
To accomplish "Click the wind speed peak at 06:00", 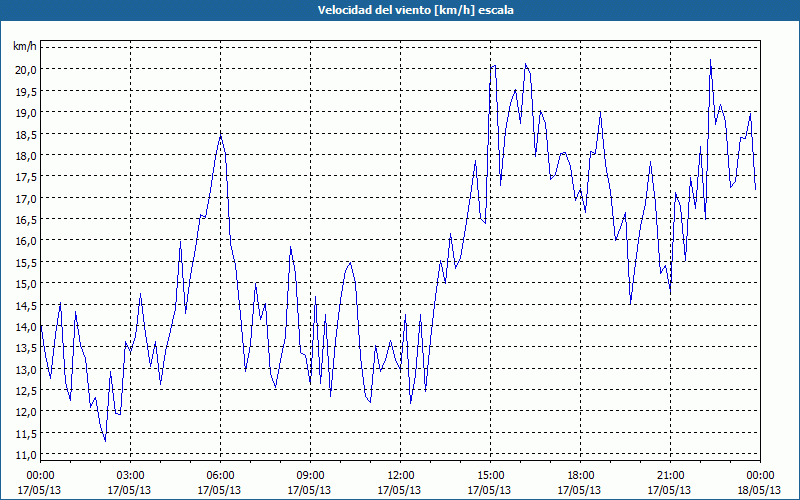I will 220,135.
